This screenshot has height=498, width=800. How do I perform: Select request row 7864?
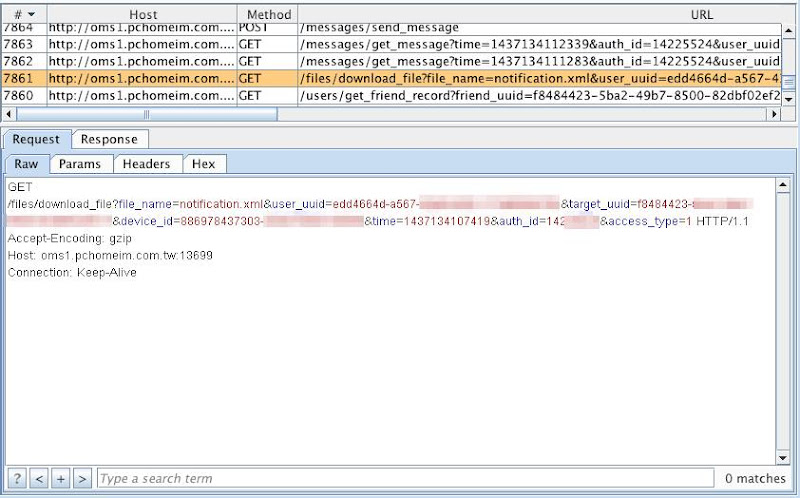point(391,28)
